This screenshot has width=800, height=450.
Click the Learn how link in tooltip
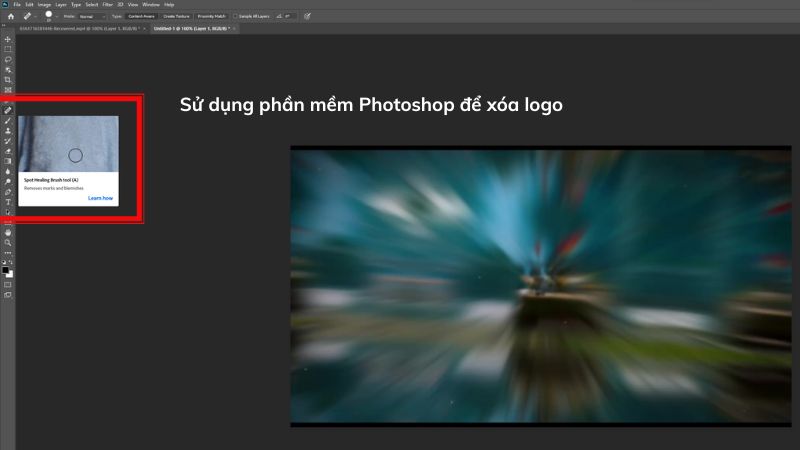(x=100, y=198)
